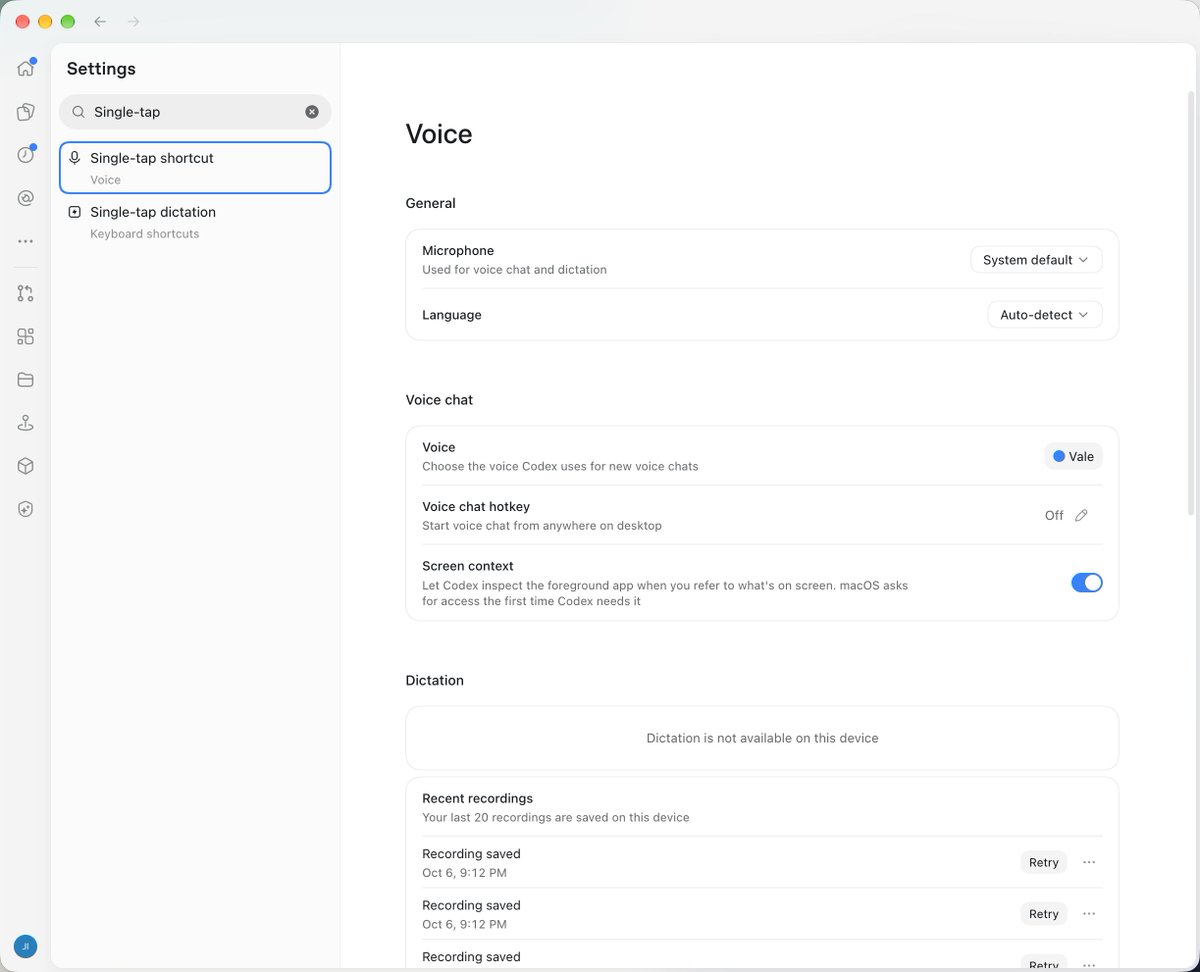Disable the Screen context toggle

(1086, 582)
